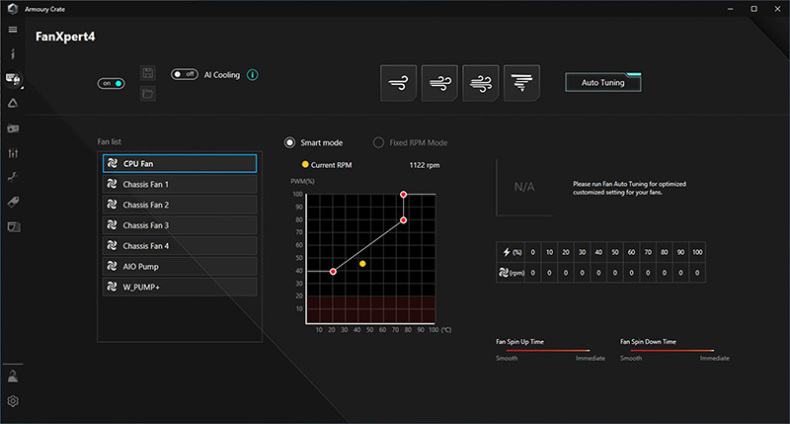The width and height of the screenshot is (790, 424).
Task: Select Chassis Fan 1 in the fan list
Action: click(x=180, y=184)
